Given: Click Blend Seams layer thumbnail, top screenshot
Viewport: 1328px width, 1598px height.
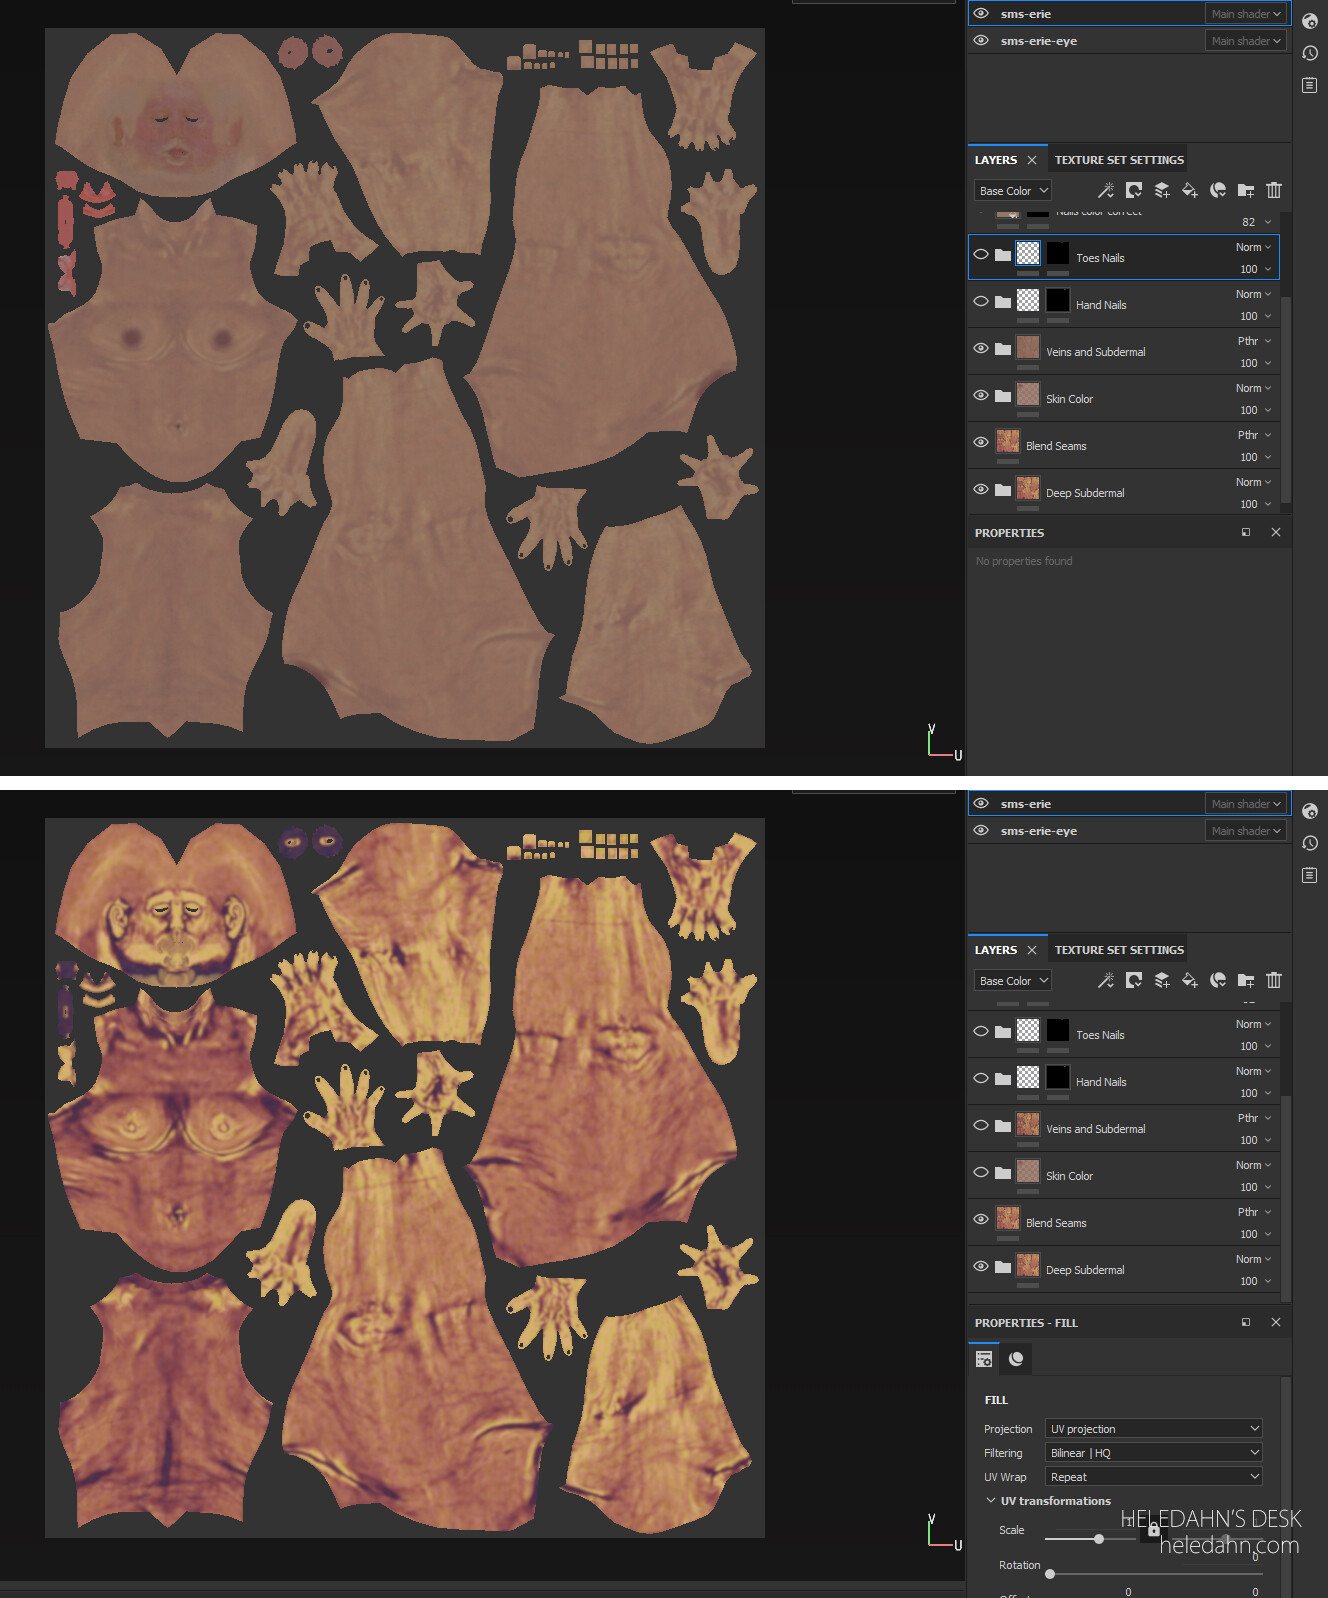Looking at the screenshot, I should coord(1008,442).
